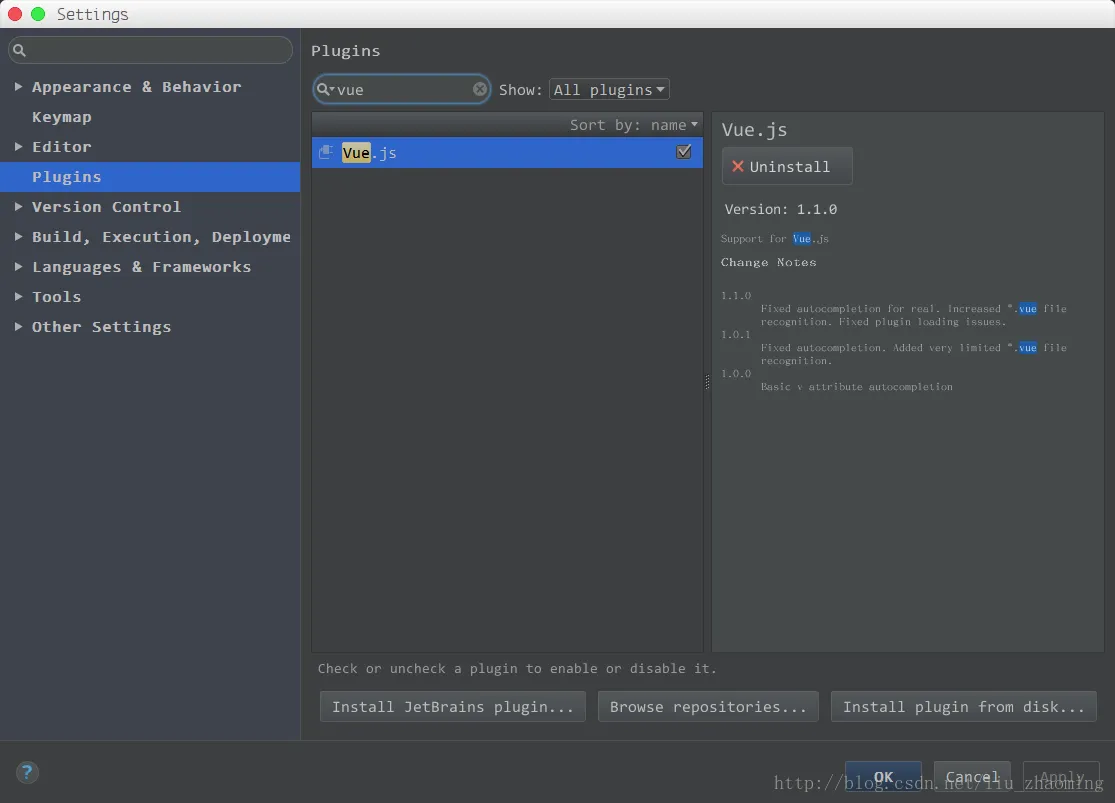Click the Version: 1.1.0 text
The width and height of the screenshot is (1115, 803).
click(781, 209)
